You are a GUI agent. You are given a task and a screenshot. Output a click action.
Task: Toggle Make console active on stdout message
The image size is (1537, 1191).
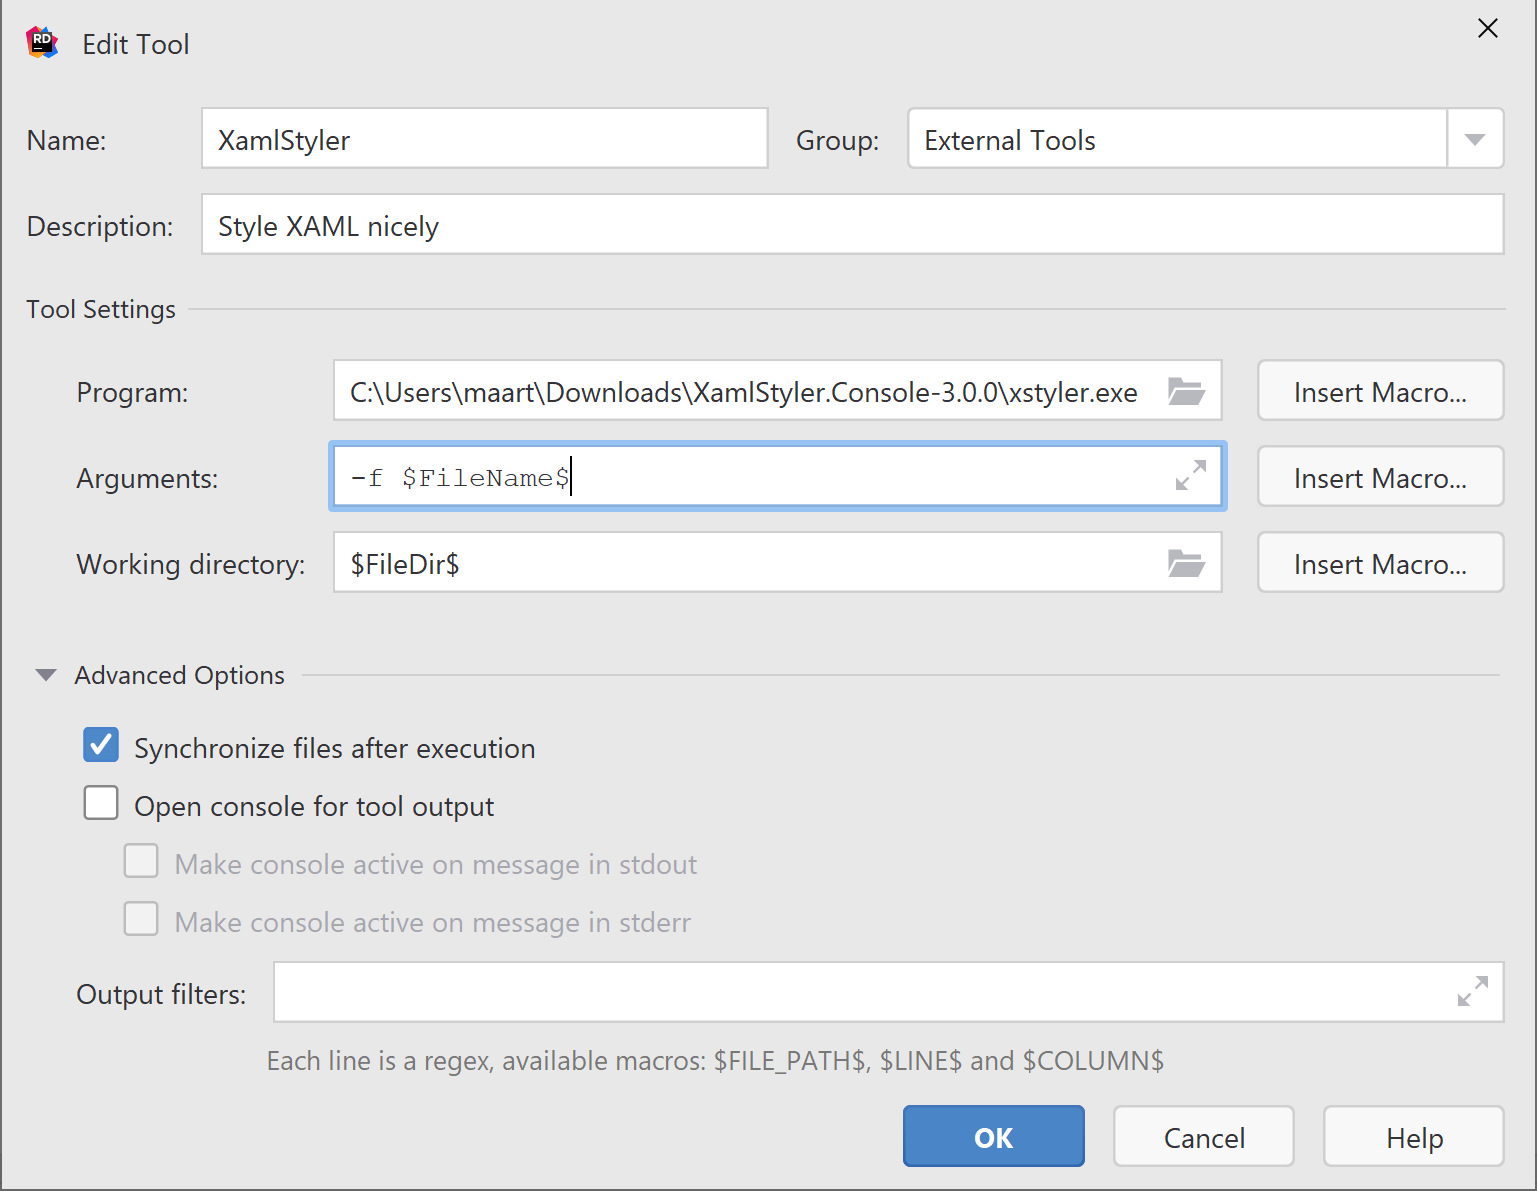pos(141,861)
